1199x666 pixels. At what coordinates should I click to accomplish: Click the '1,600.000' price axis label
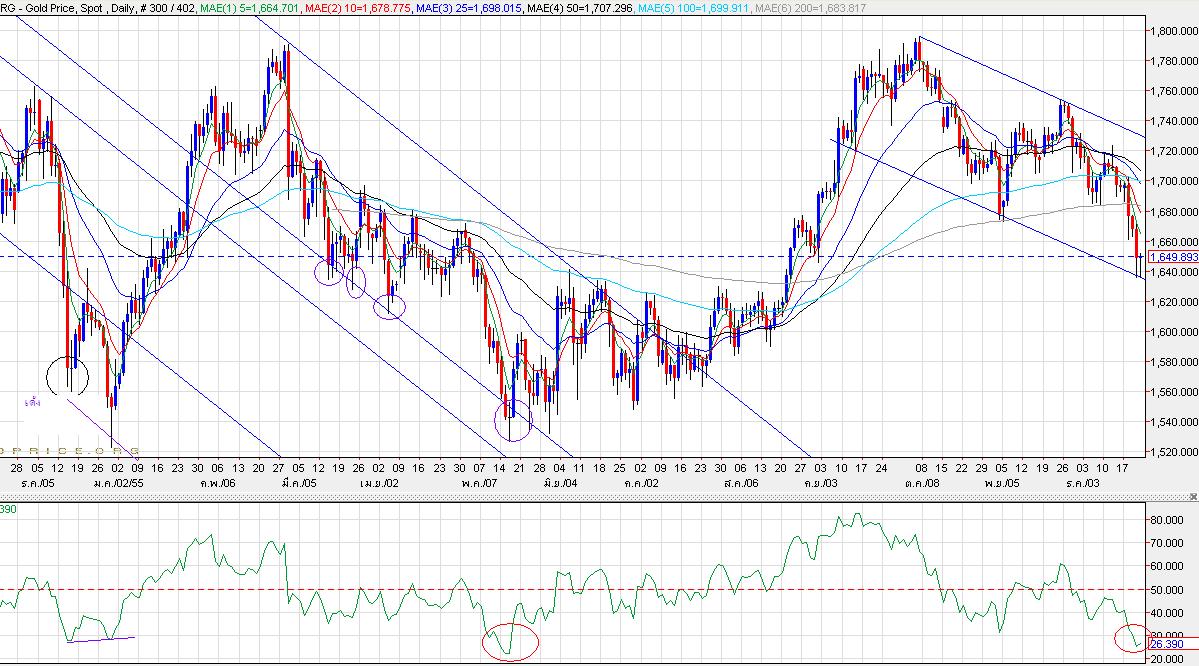coord(1174,332)
